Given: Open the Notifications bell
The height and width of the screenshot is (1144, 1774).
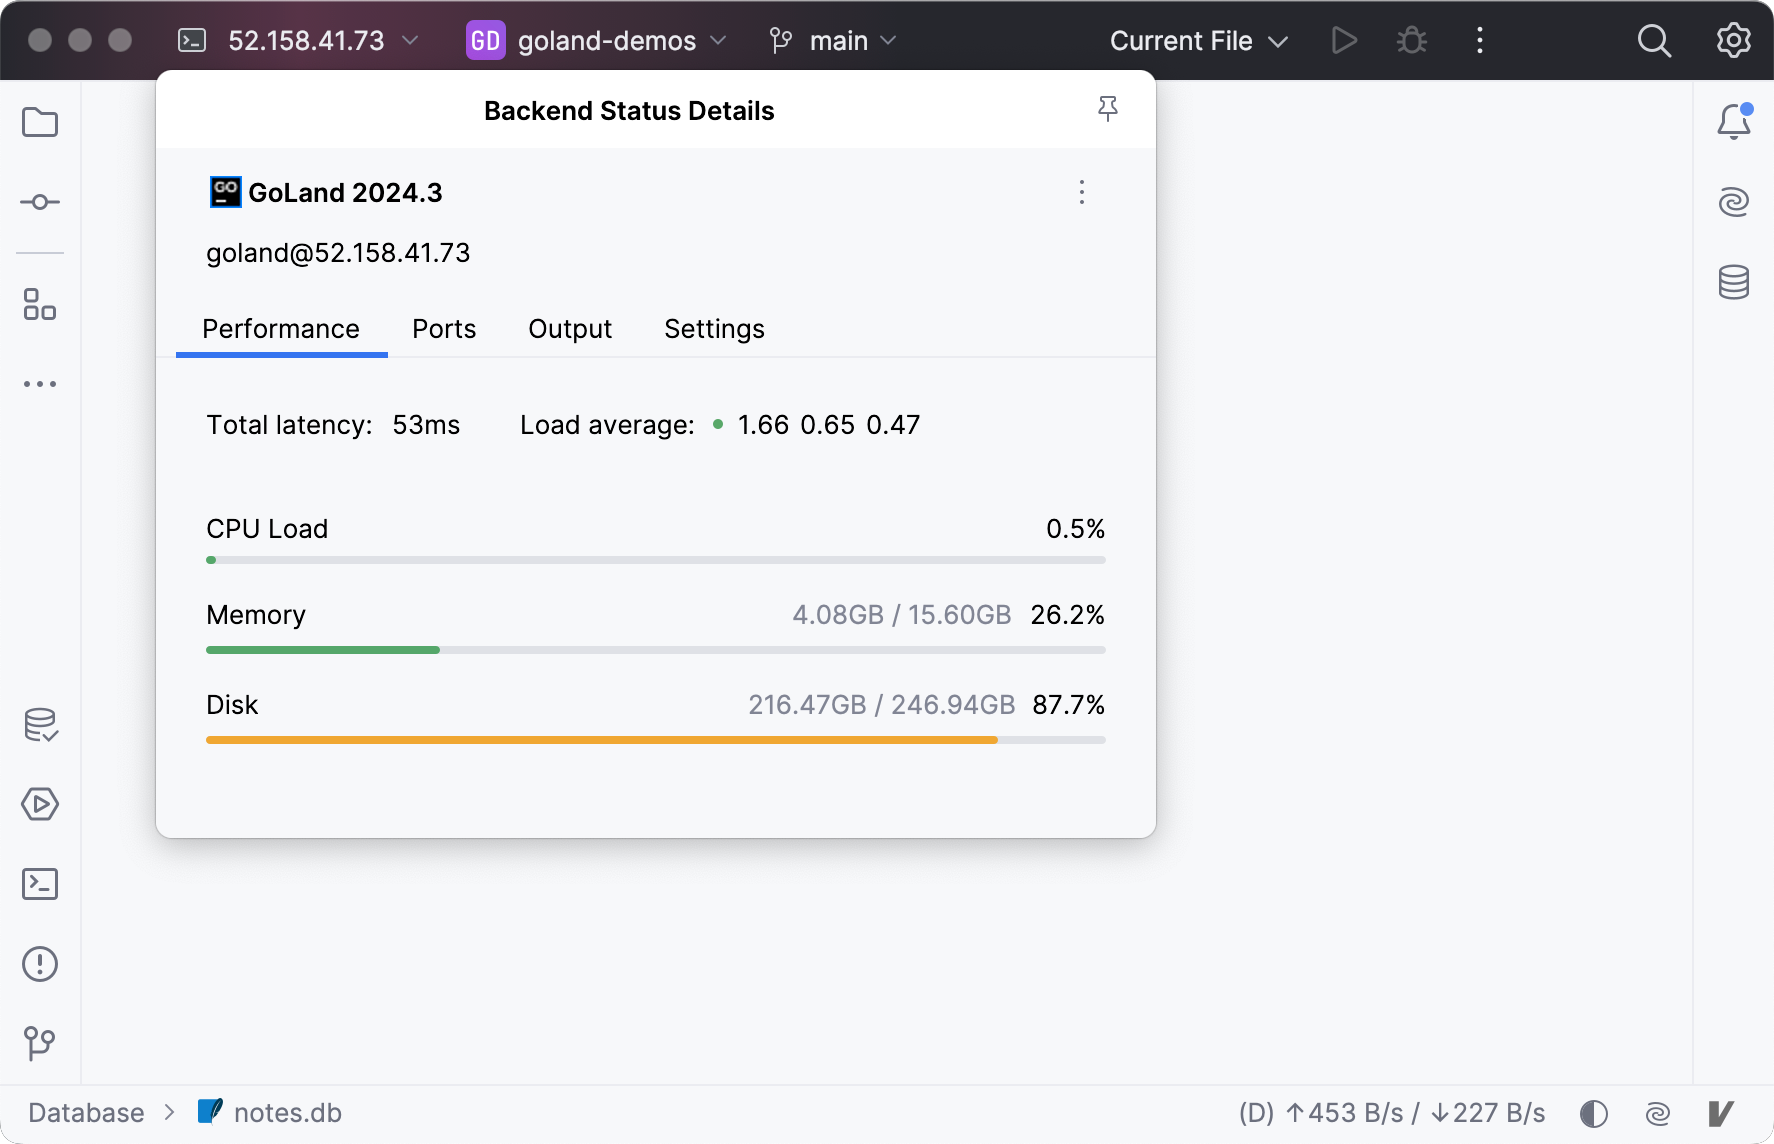Looking at the screenshot, I should click(1734, 122).
